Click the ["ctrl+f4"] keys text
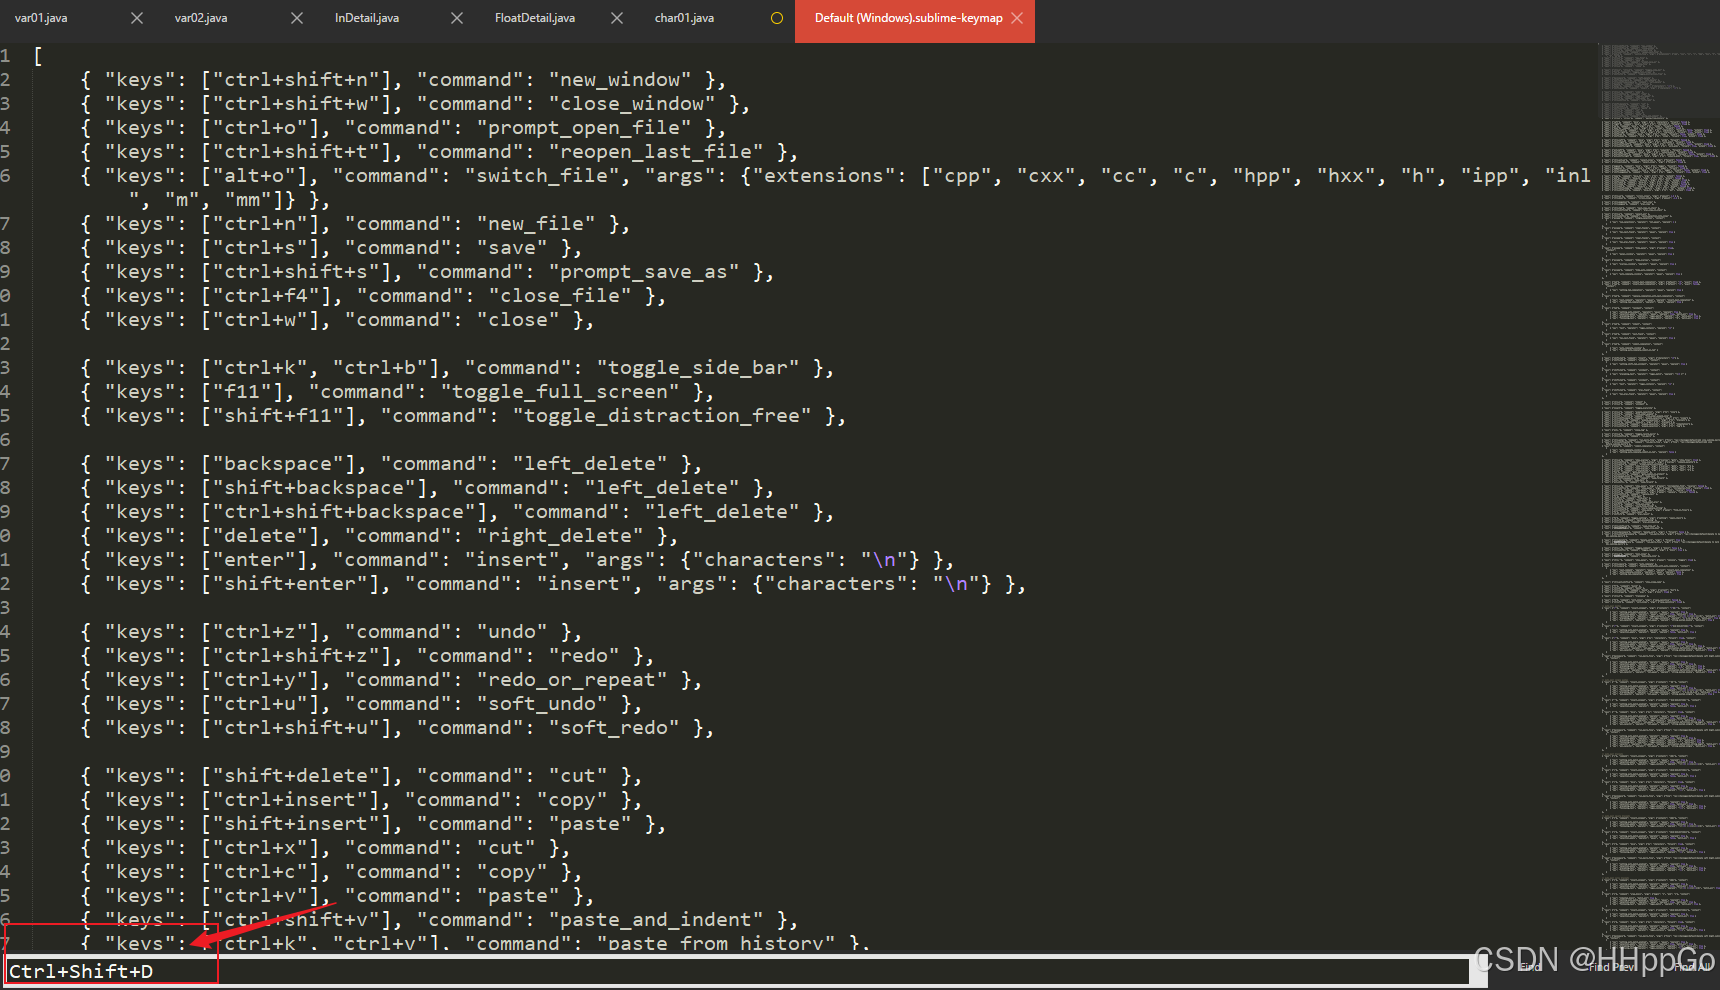The image size is (1720, 990). coord(271,296)
